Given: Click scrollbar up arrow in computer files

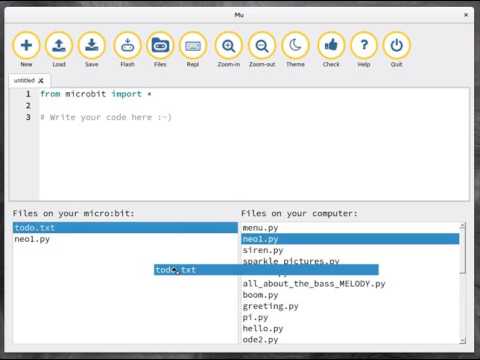Looking at the screenshot, I should click(x=462, y=226).
